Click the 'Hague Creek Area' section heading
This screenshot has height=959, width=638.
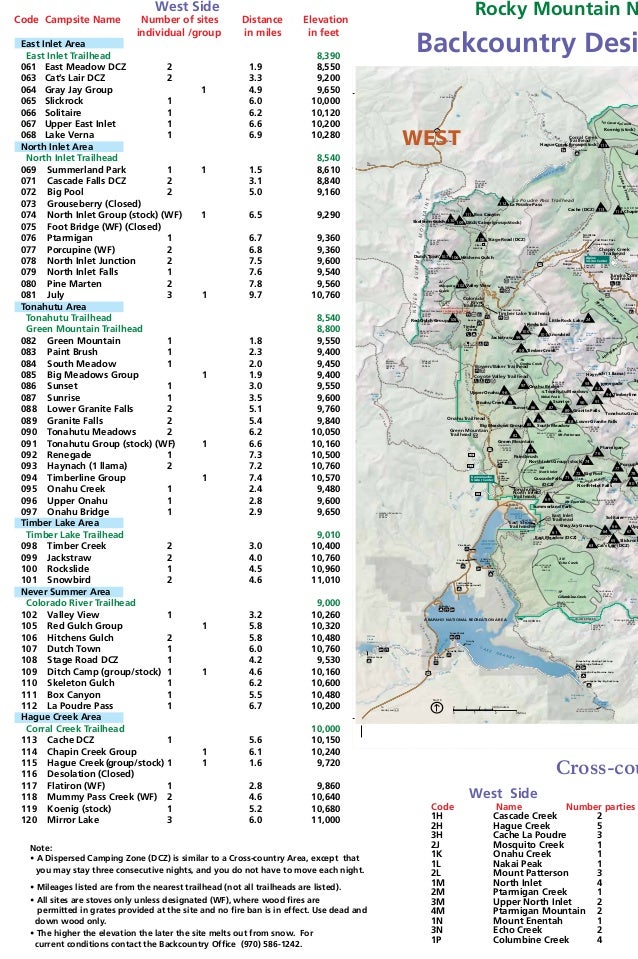(x=69, y=717)
